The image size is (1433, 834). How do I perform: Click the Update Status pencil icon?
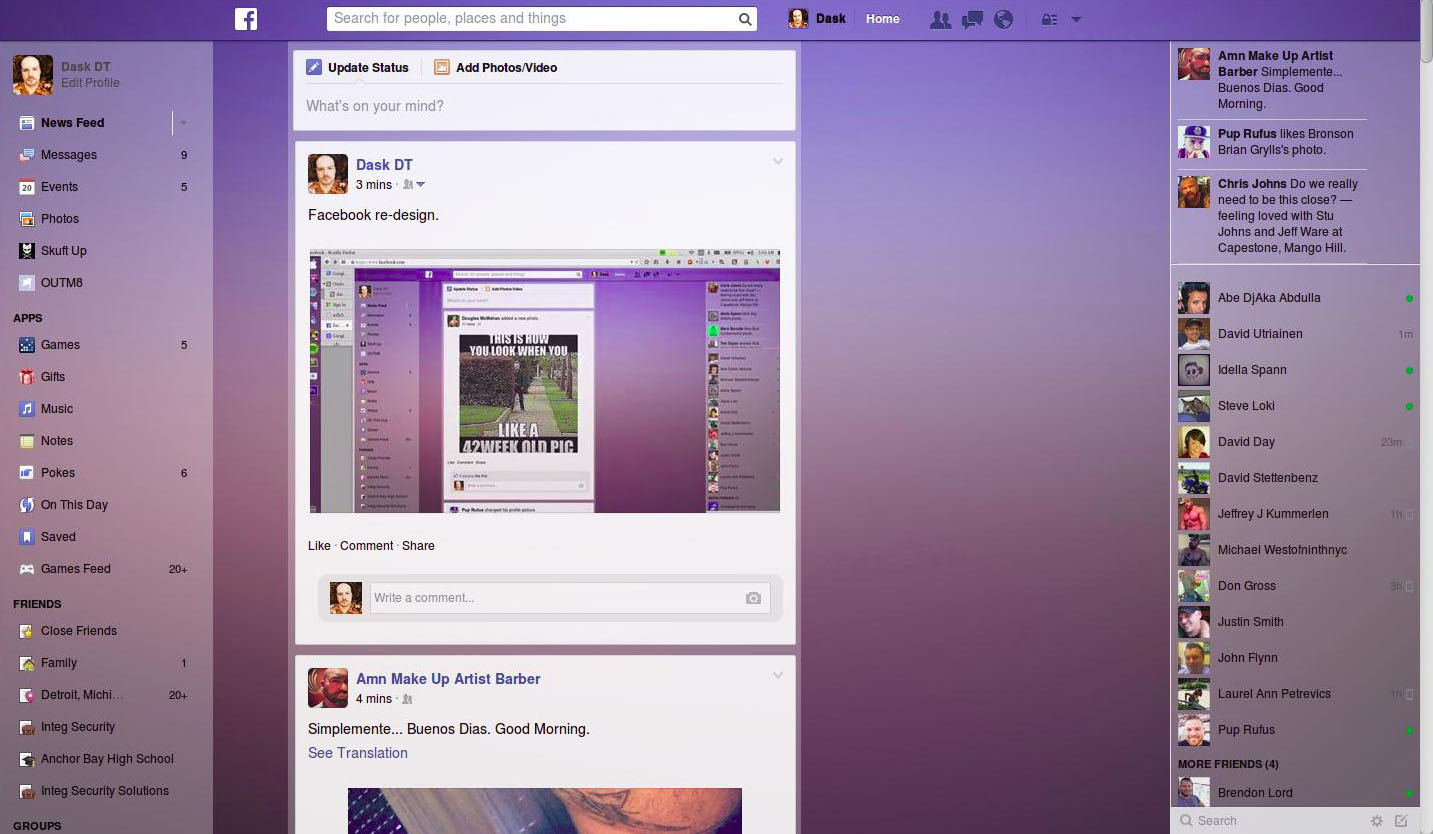pyautogui.click(x=314, y=67)
